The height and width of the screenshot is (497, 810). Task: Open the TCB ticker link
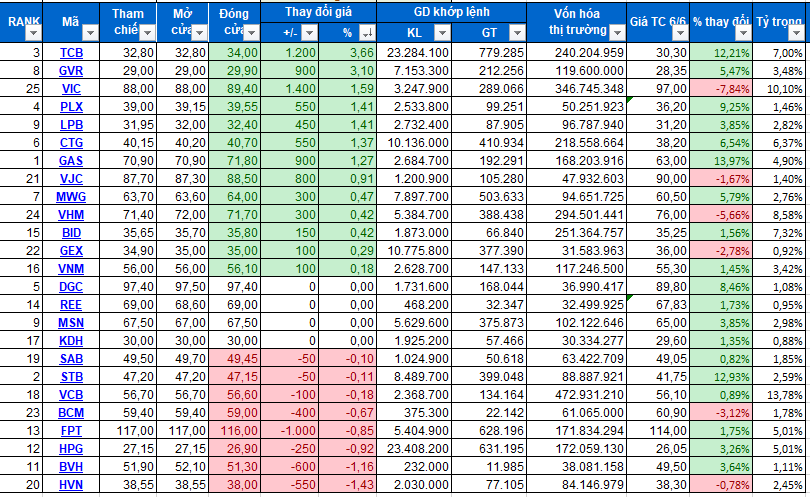pos(71,53)
